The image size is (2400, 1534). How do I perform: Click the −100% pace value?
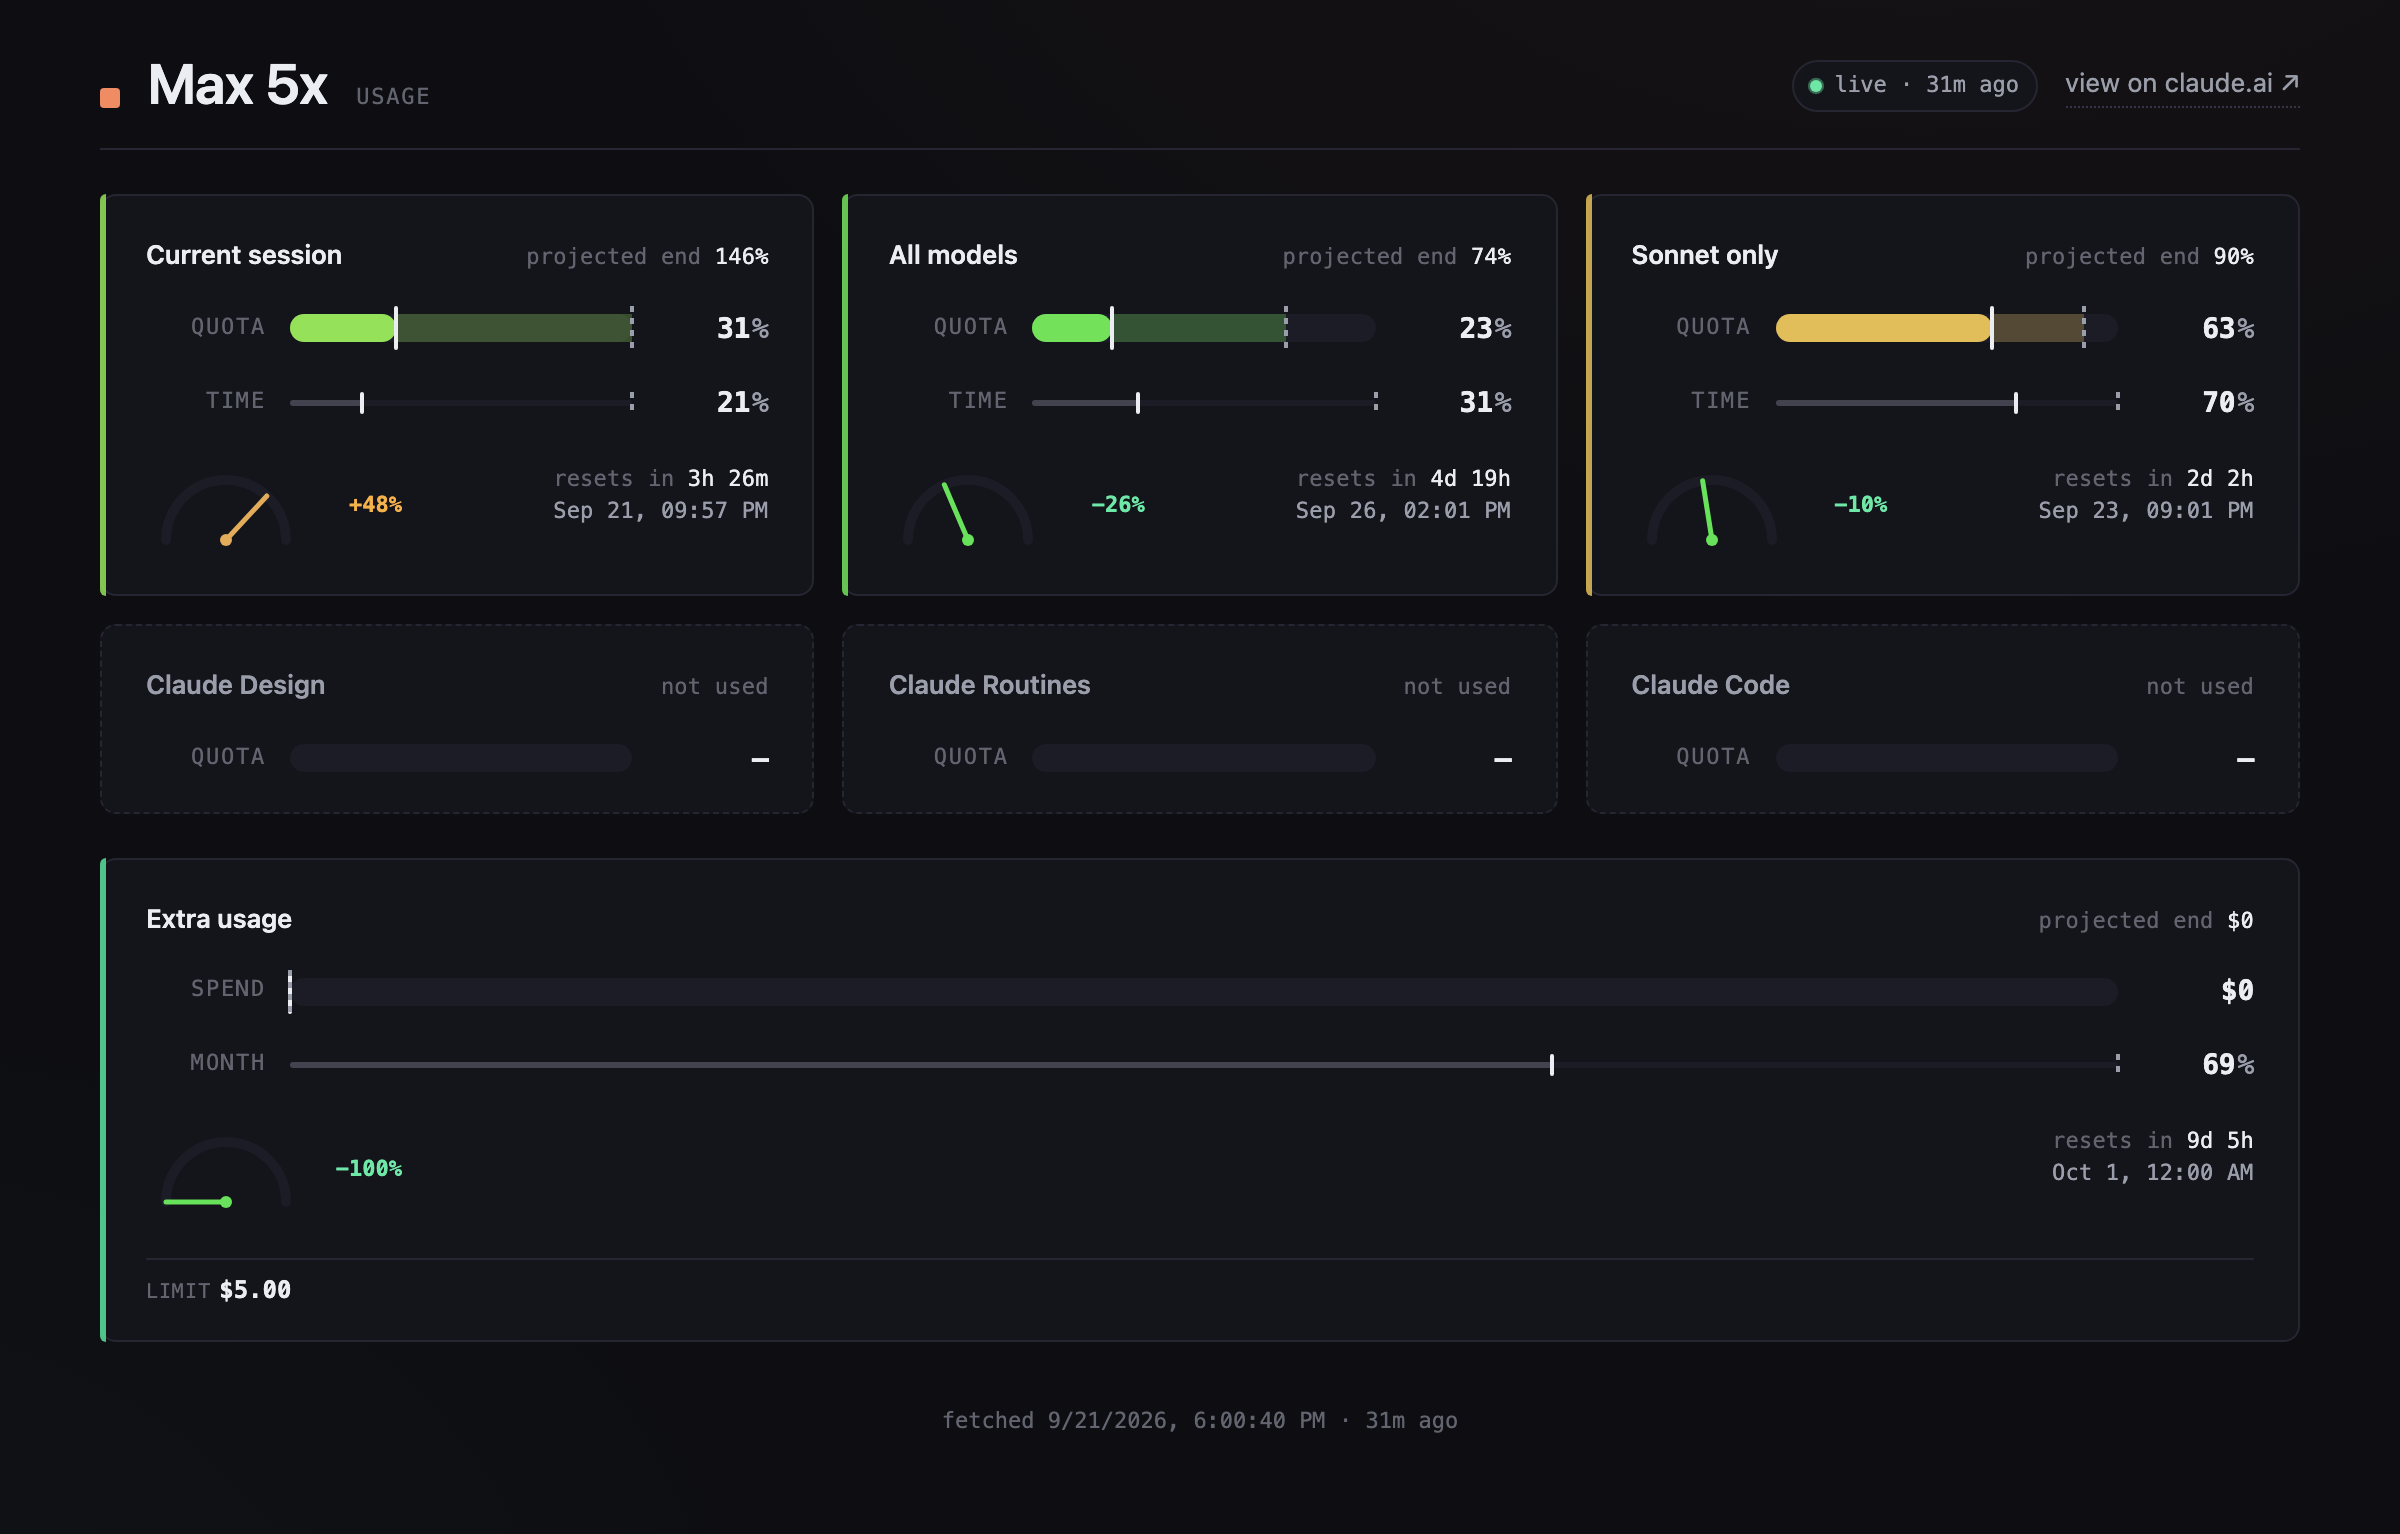(x=368, y=1168)
